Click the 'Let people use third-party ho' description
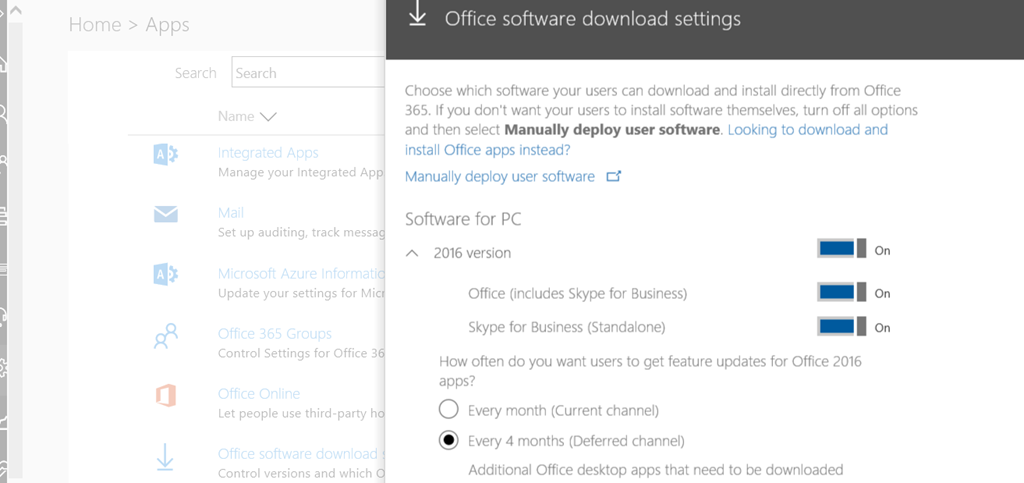This screenshot has height=483, width=1024. click(301, 414)
